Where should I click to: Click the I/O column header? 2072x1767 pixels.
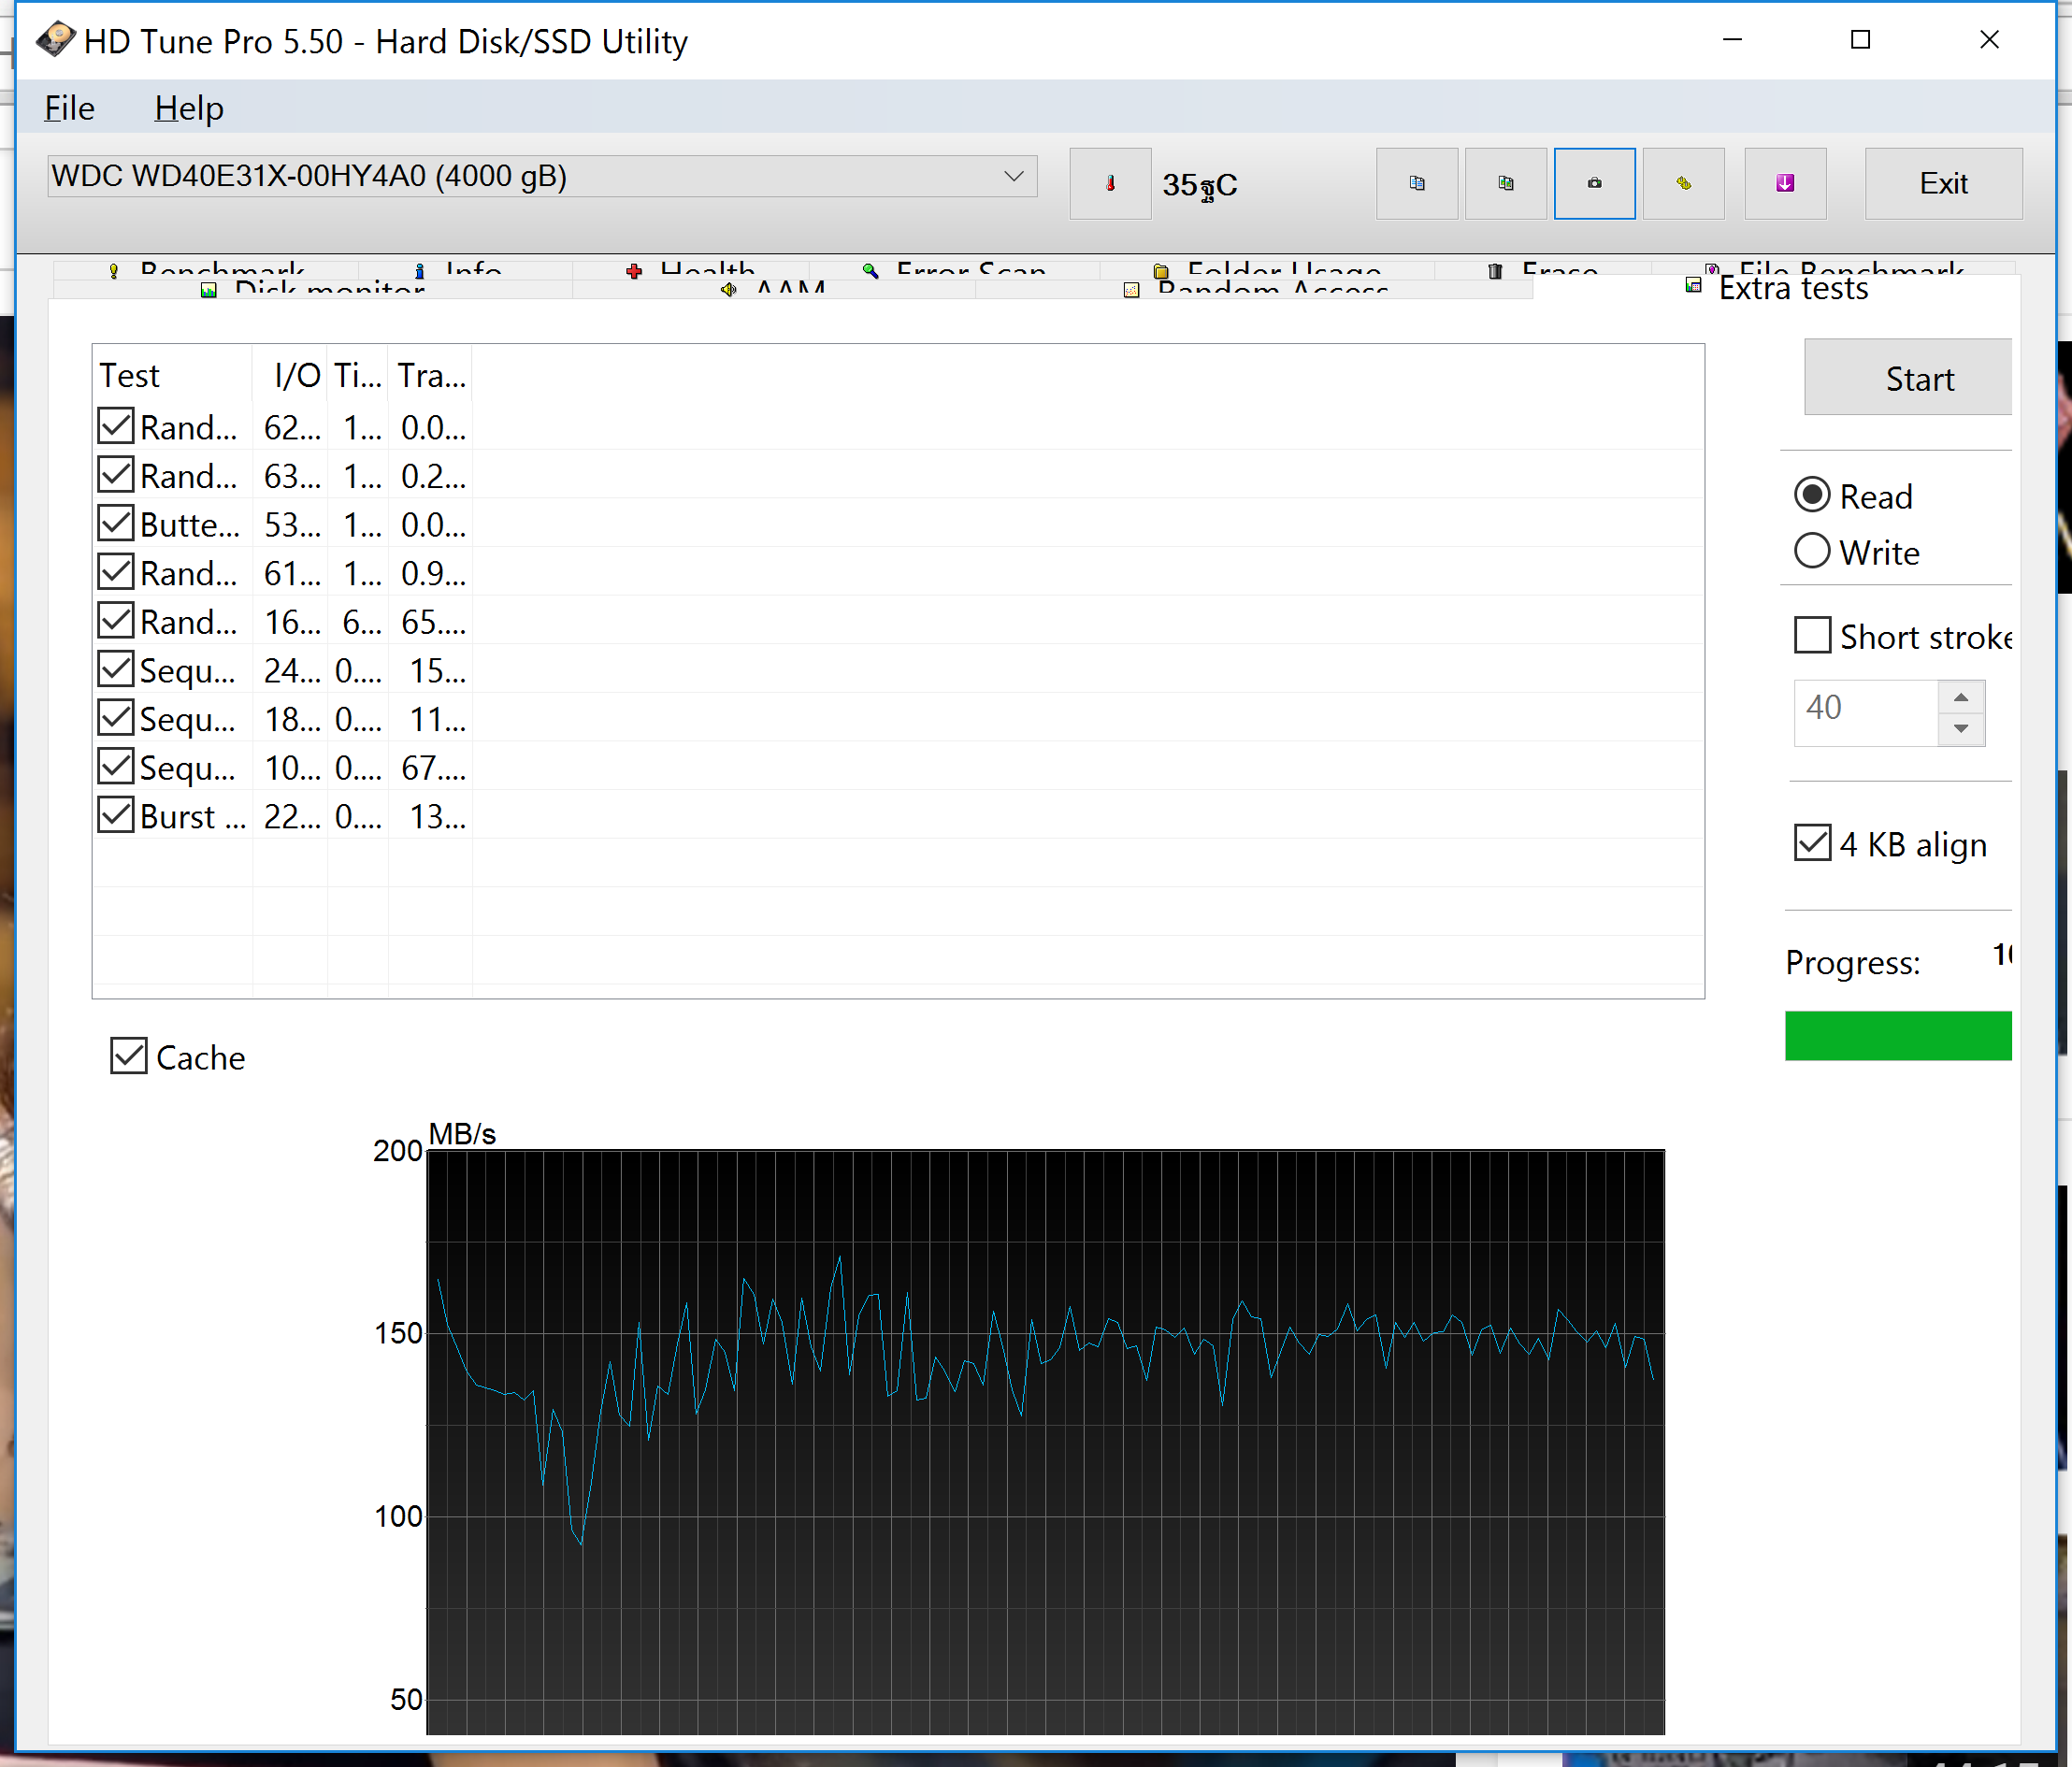click(290, 376)
